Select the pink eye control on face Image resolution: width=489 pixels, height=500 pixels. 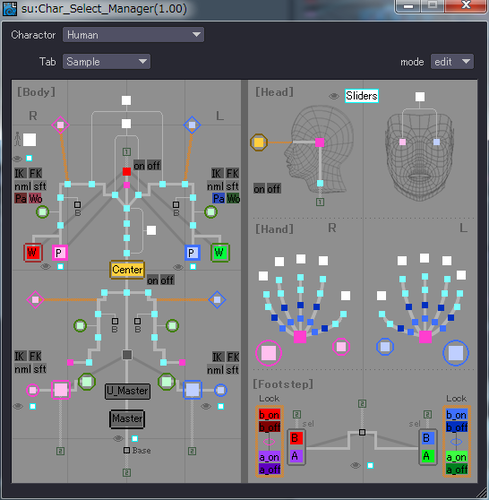pos(403,142)
